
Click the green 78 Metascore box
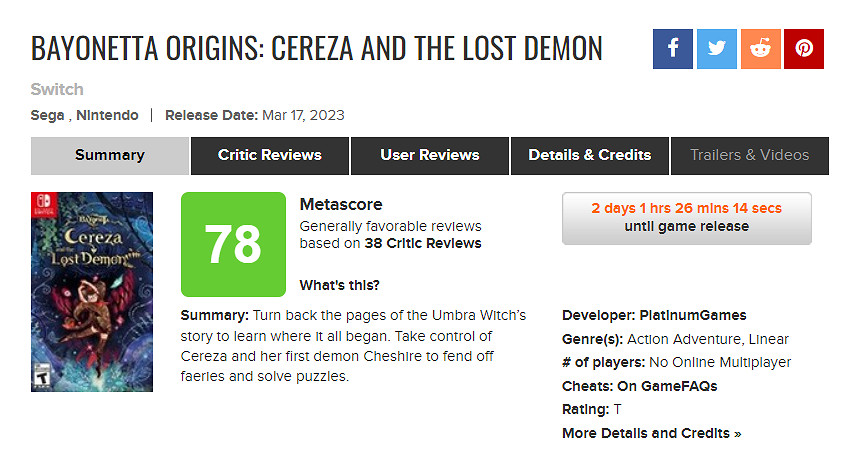click(x=233, y=244)
